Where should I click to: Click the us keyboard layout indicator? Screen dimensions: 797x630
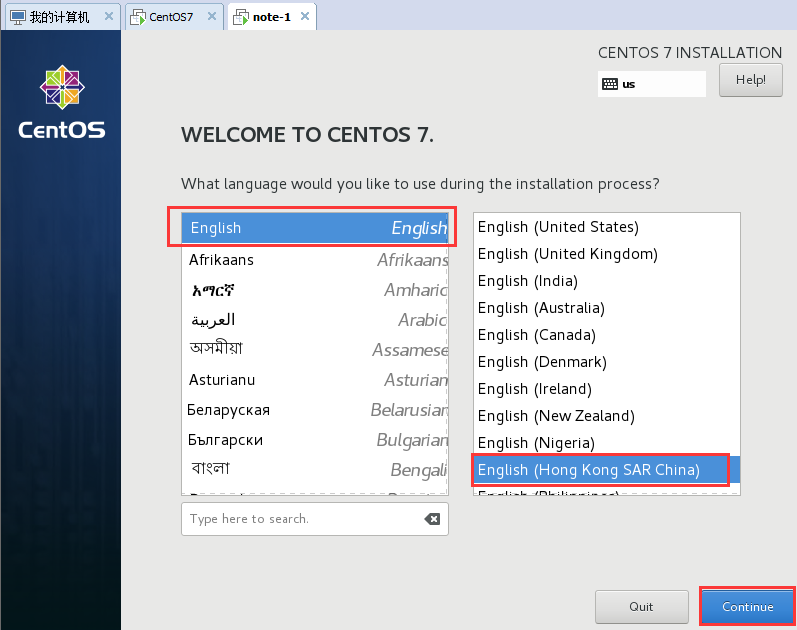pyautogui.click(x=652, y=84)
